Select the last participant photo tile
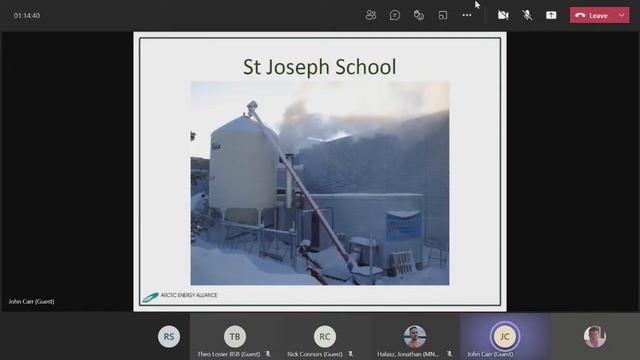 pyautogui.click(x=595, y=337)
